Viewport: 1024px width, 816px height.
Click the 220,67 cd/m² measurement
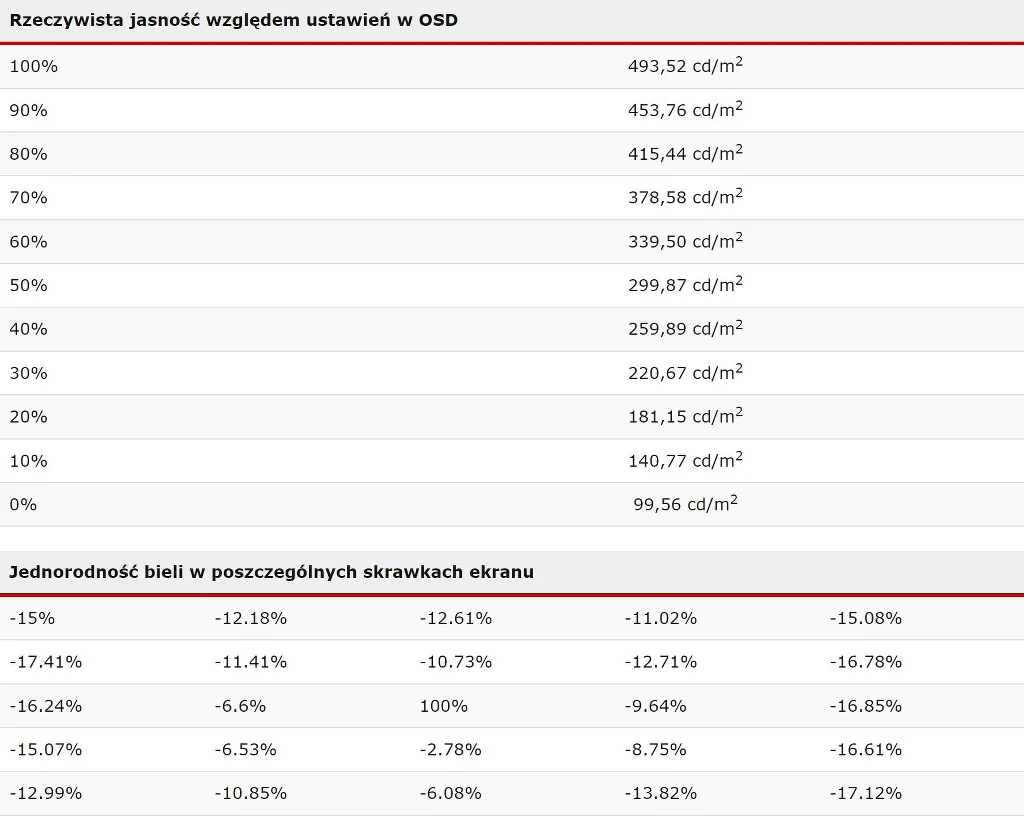685,373
